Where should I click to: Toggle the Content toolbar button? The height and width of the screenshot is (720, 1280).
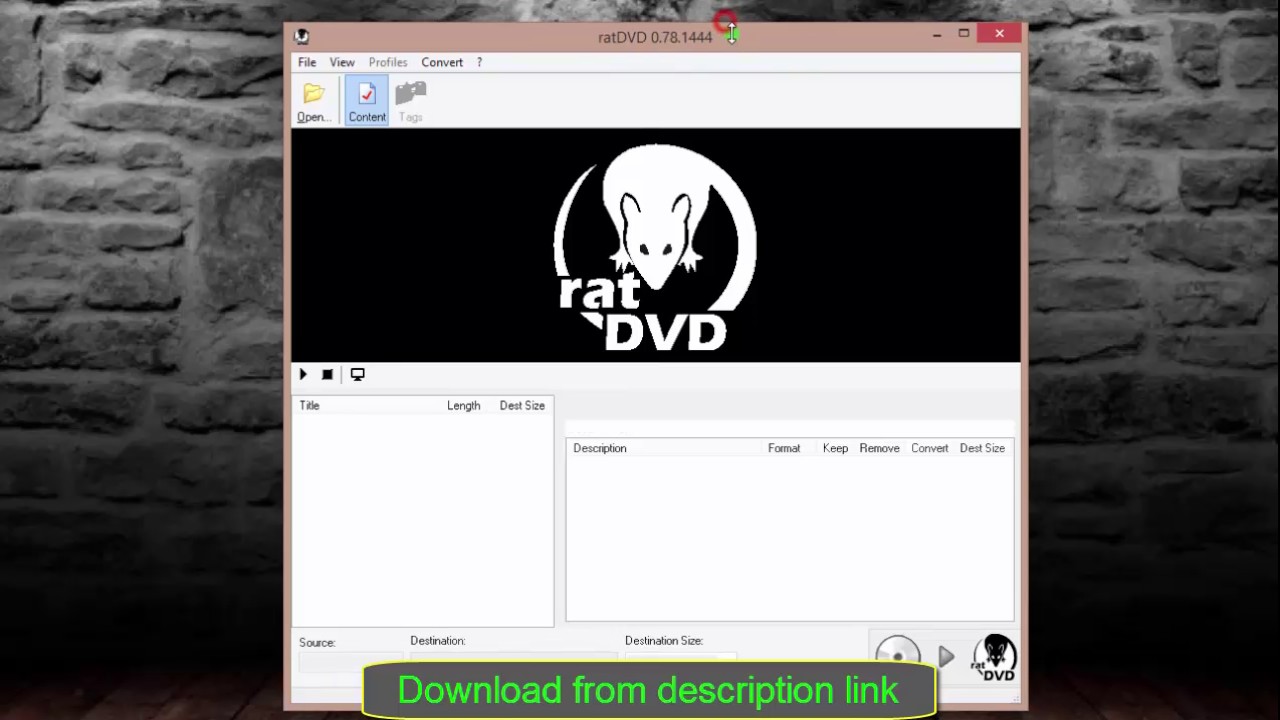point(367,102)
